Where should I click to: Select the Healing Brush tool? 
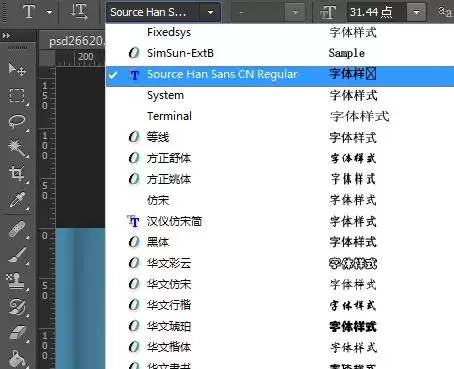(17, 229)
